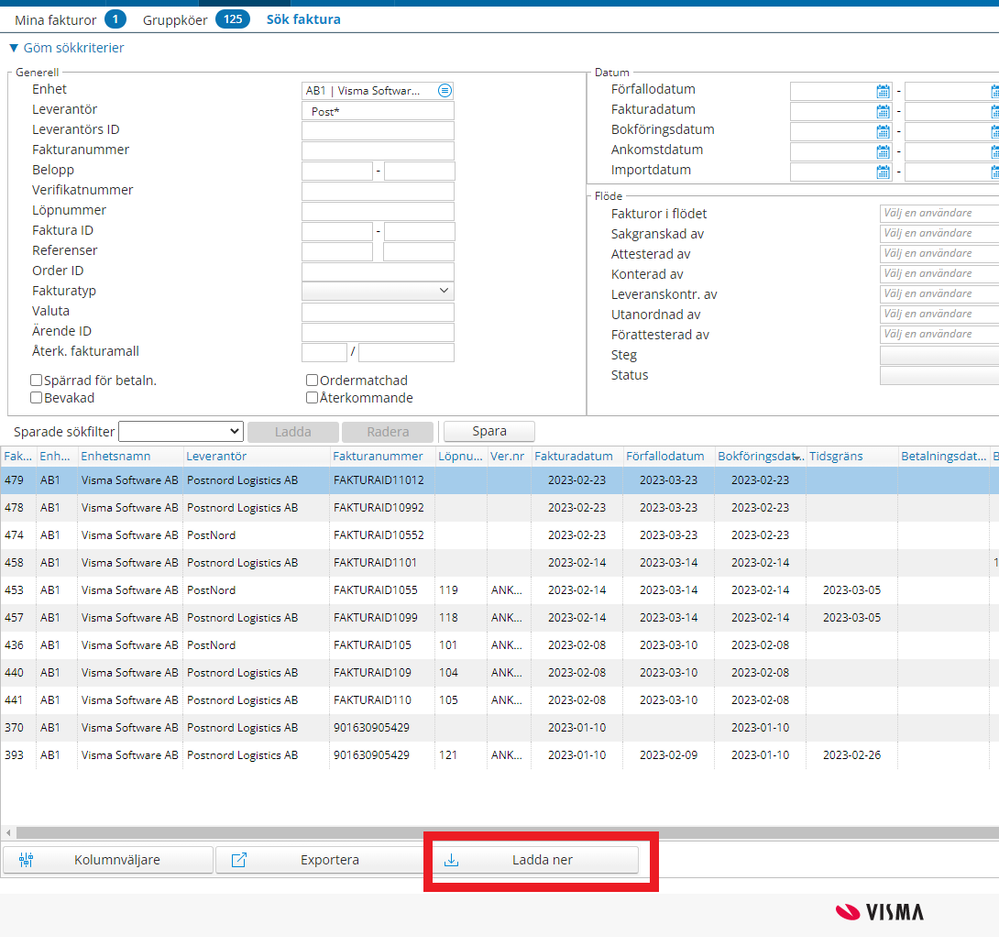The image size is (999, 937).
Task: Select invoice row FAKTURAID105
Action: 500,645
